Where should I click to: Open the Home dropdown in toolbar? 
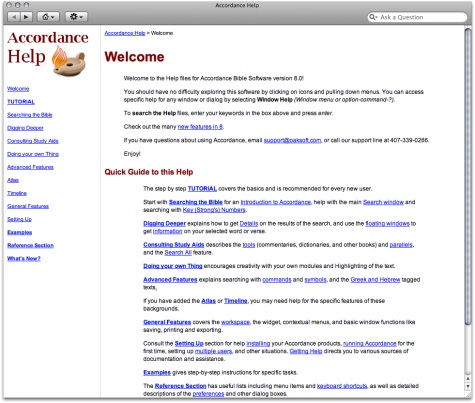48,17
